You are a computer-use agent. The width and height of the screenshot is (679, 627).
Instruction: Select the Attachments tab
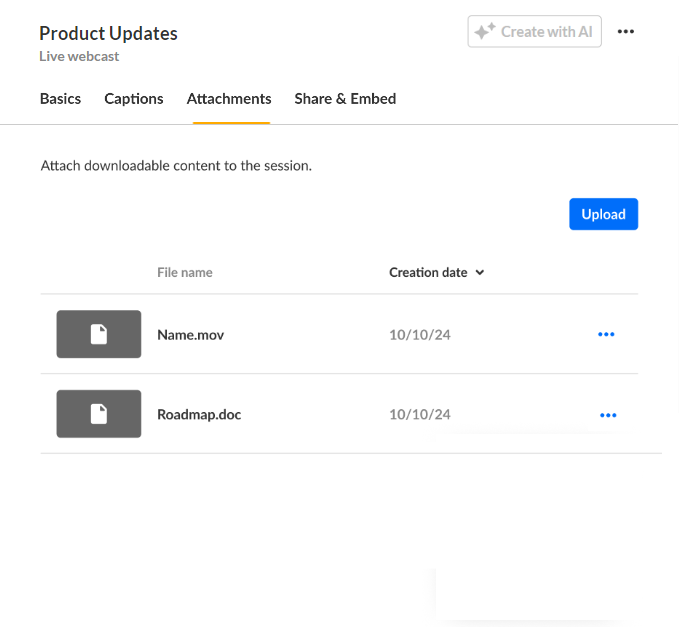point(229,99)
